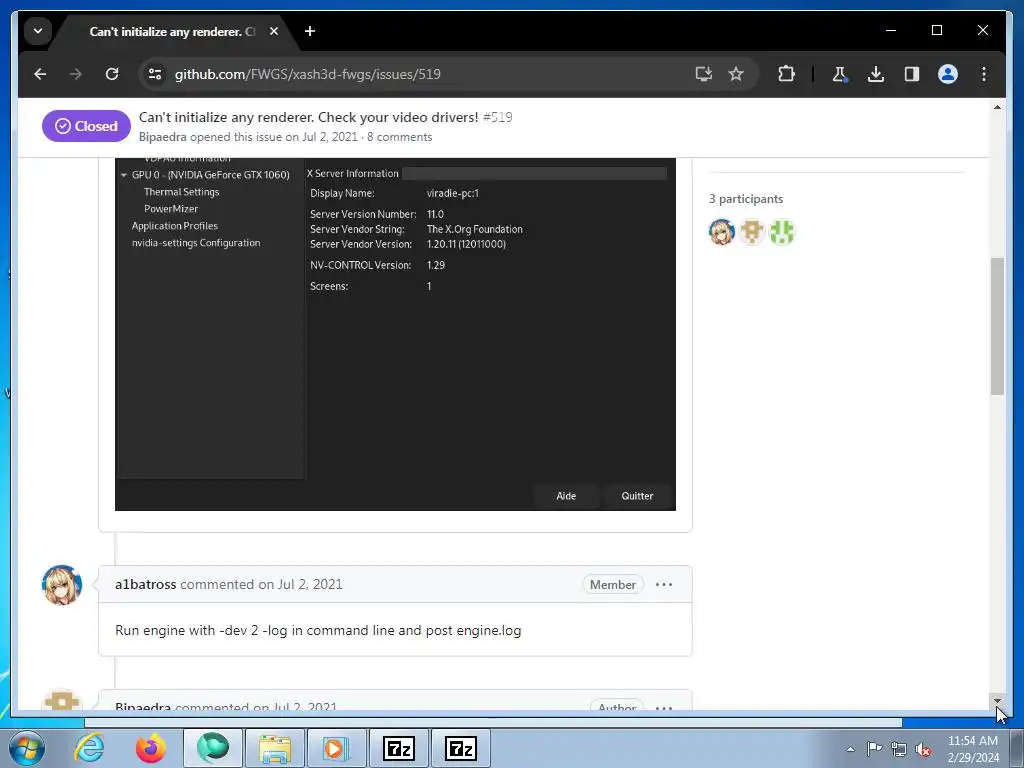Reload the GitHub issue page
1024x768 pixels.
[x=112, y=74]
